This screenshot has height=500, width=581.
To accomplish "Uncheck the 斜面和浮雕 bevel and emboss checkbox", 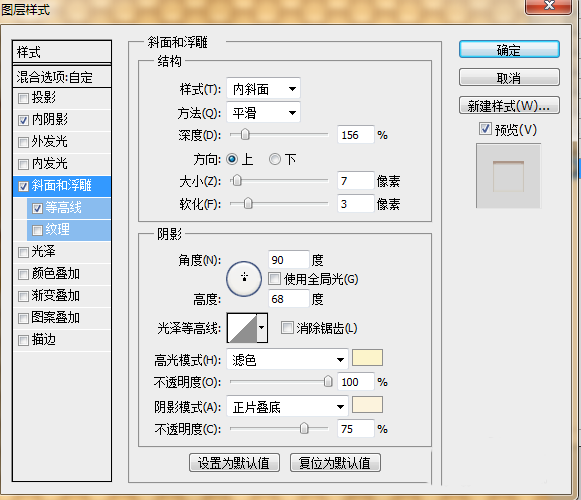I will [x=23, y=186].
